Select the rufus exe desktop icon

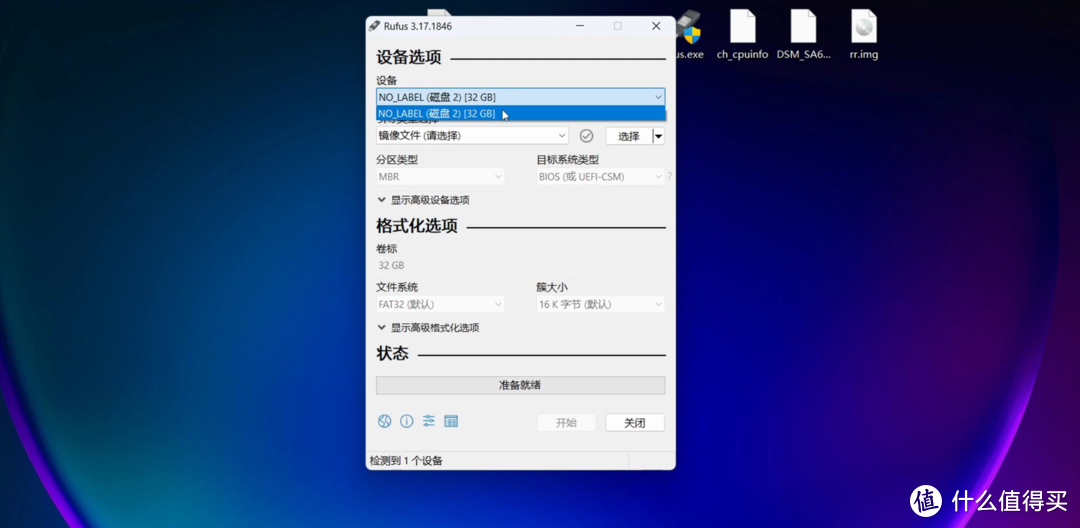pyautogui.click(x=689, y=34)
